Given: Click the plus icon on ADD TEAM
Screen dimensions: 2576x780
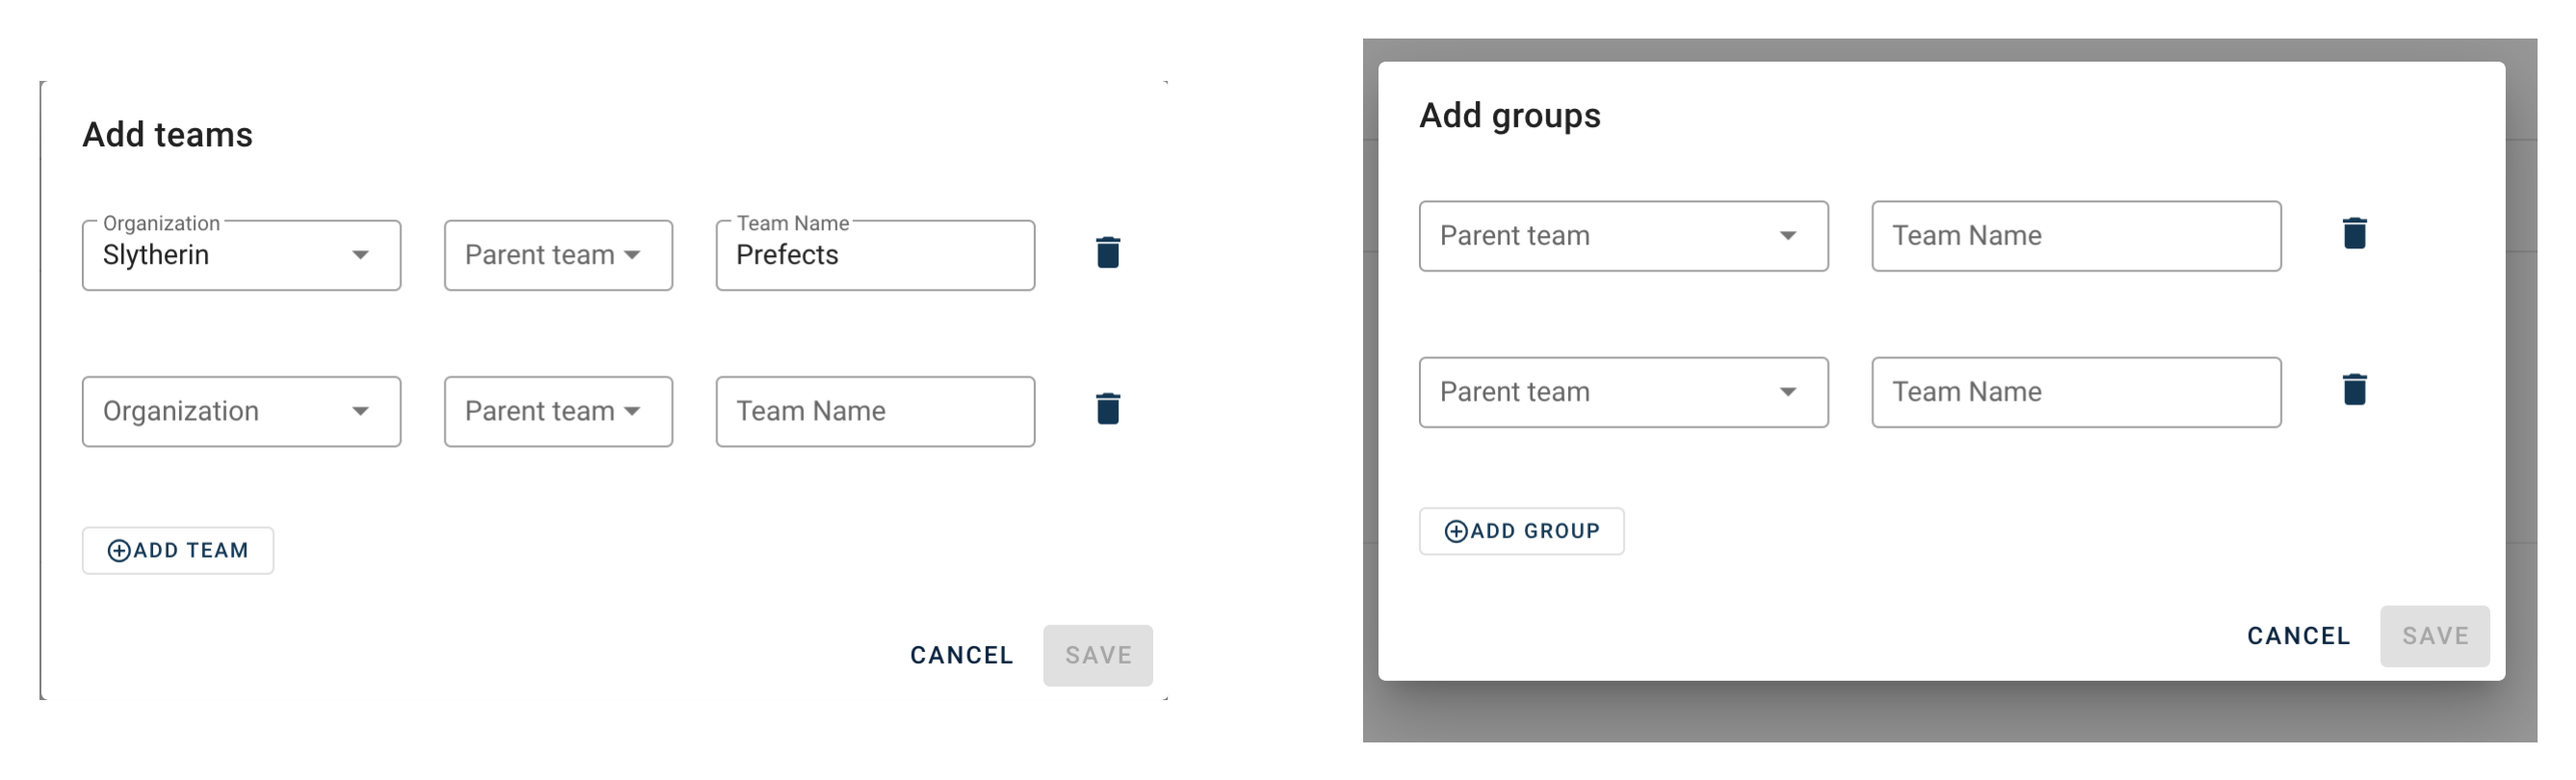Looking at the screenshot, I should [117, 550].
